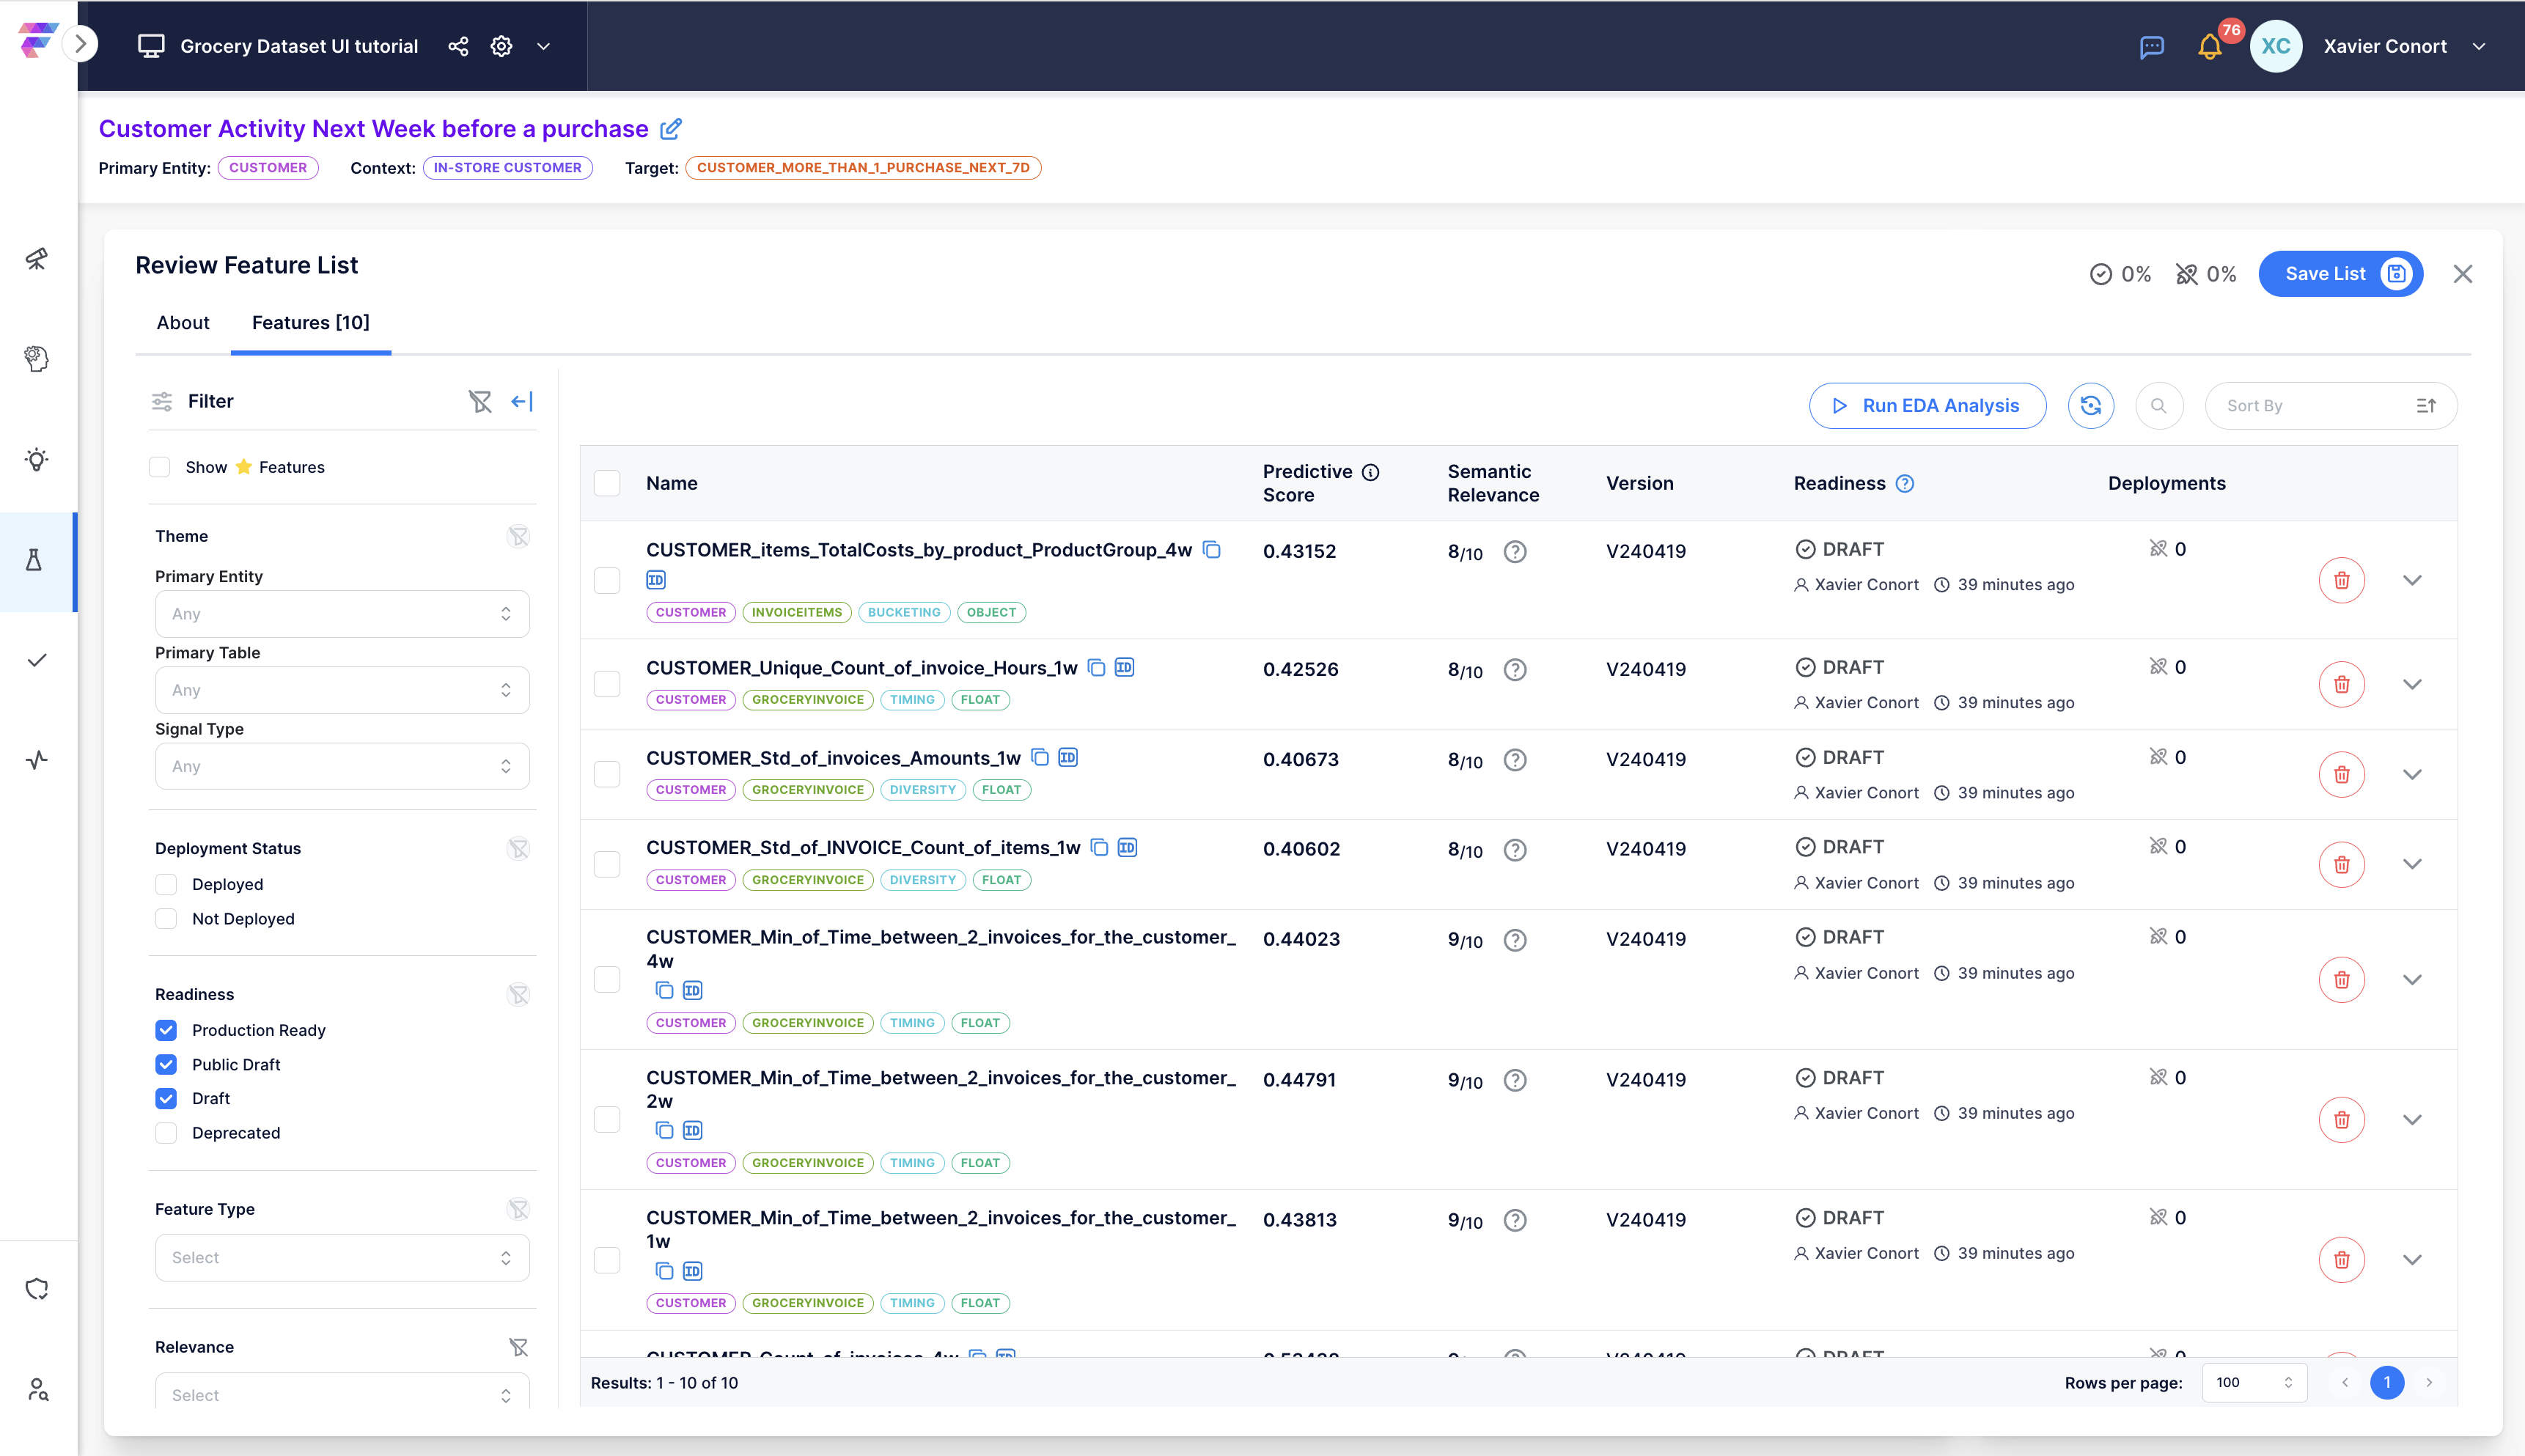Expand CUSTOMER_Std_of_INVOICE_Count_of_items_1w row details
Viewport: 2525px width, 1456px height.
2412,864
